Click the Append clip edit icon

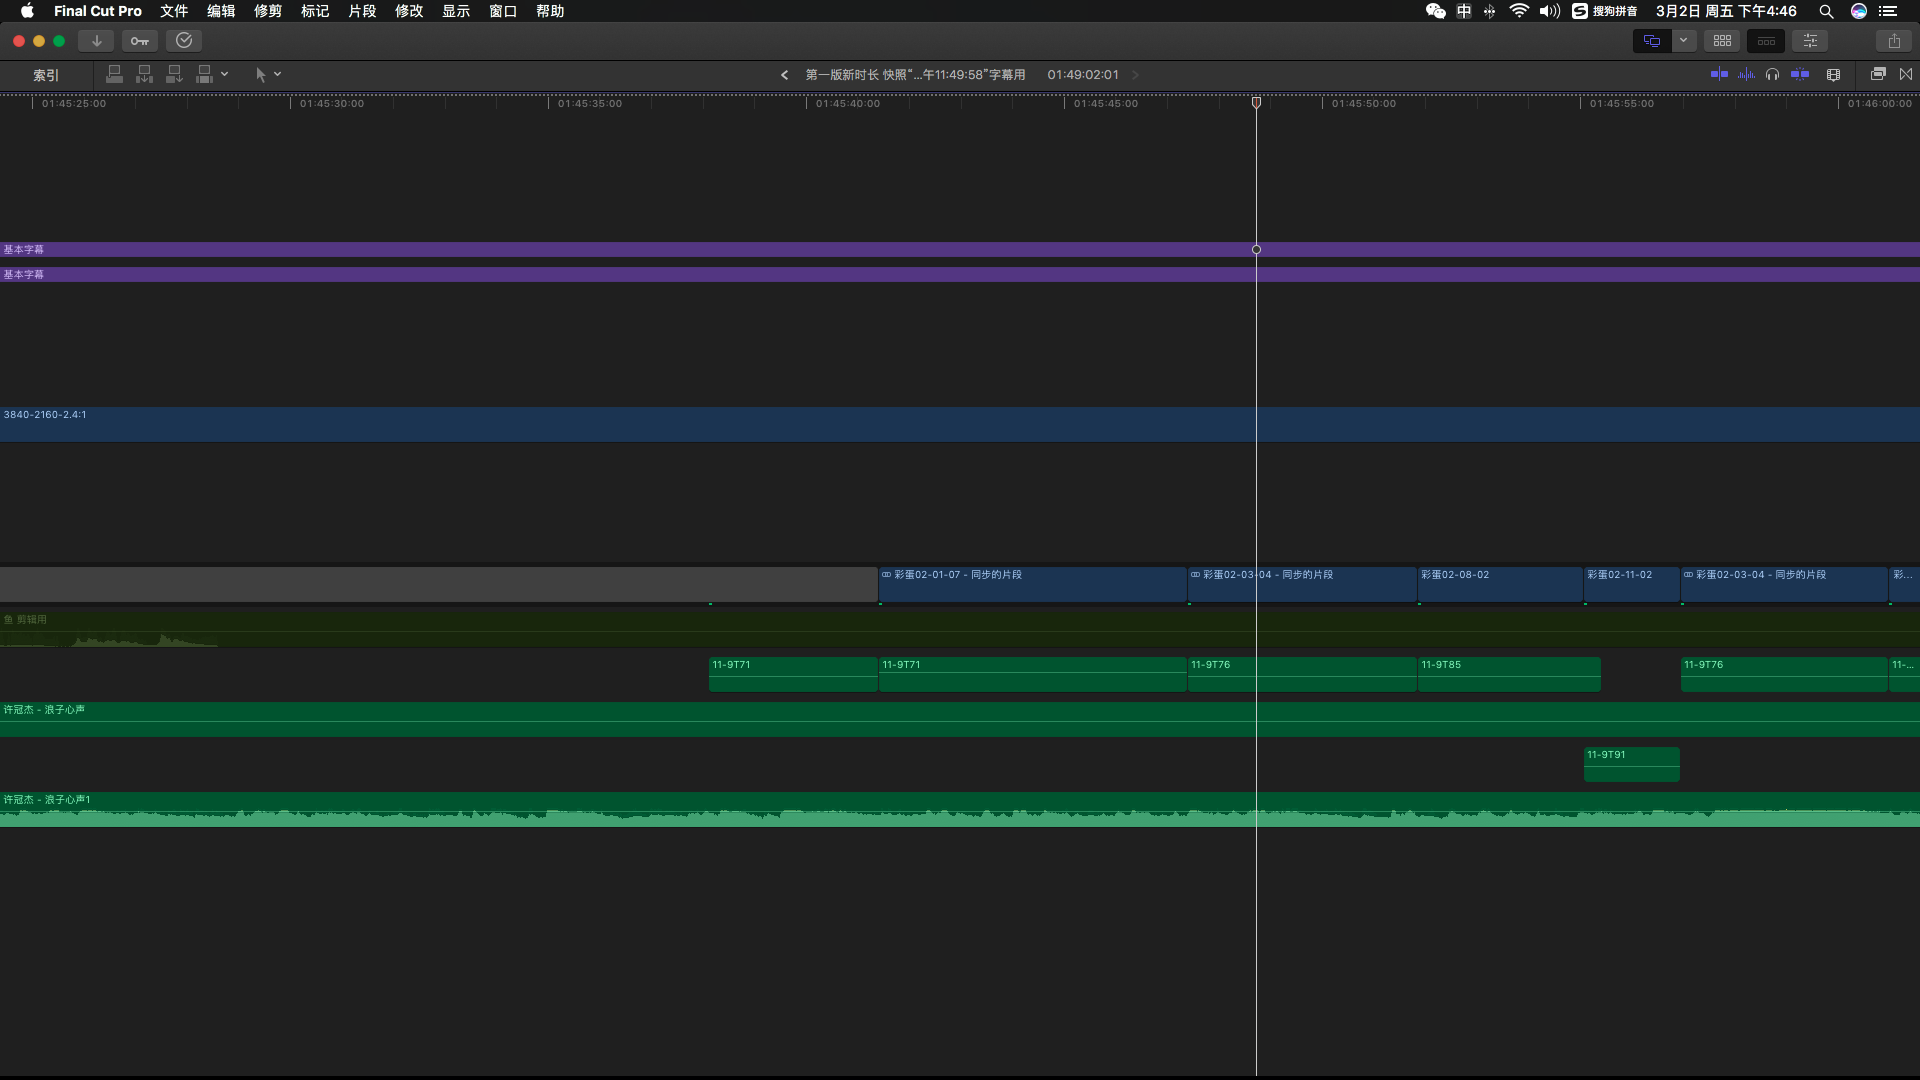pos(174,74)
